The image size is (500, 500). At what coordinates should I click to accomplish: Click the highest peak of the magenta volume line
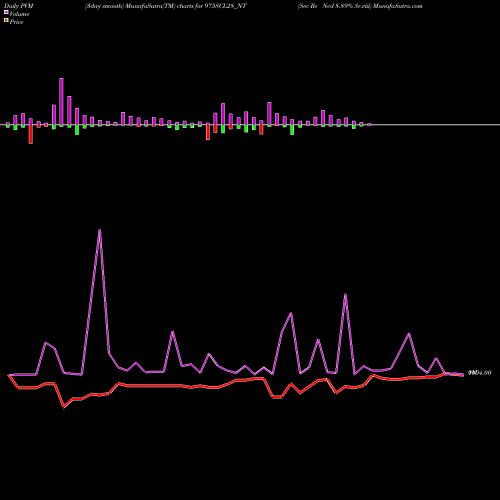pos(100,230)
